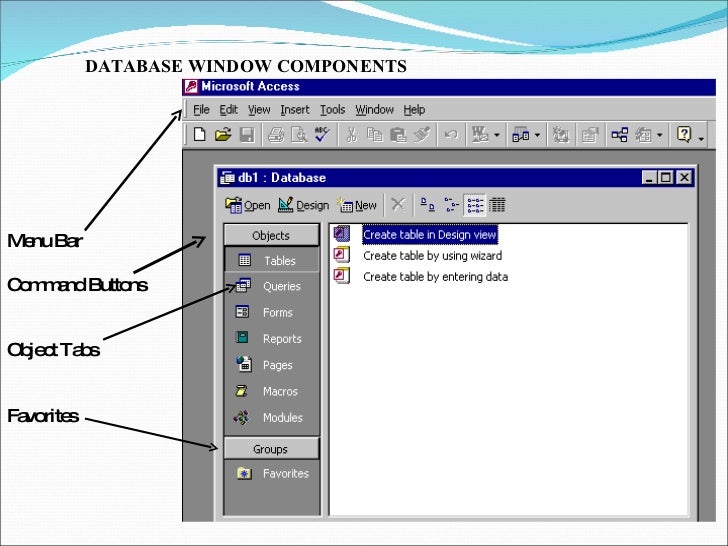Run the ABC Spelling check icon
The height and width of the screenshot is (546, 728).
pos(322,135)
